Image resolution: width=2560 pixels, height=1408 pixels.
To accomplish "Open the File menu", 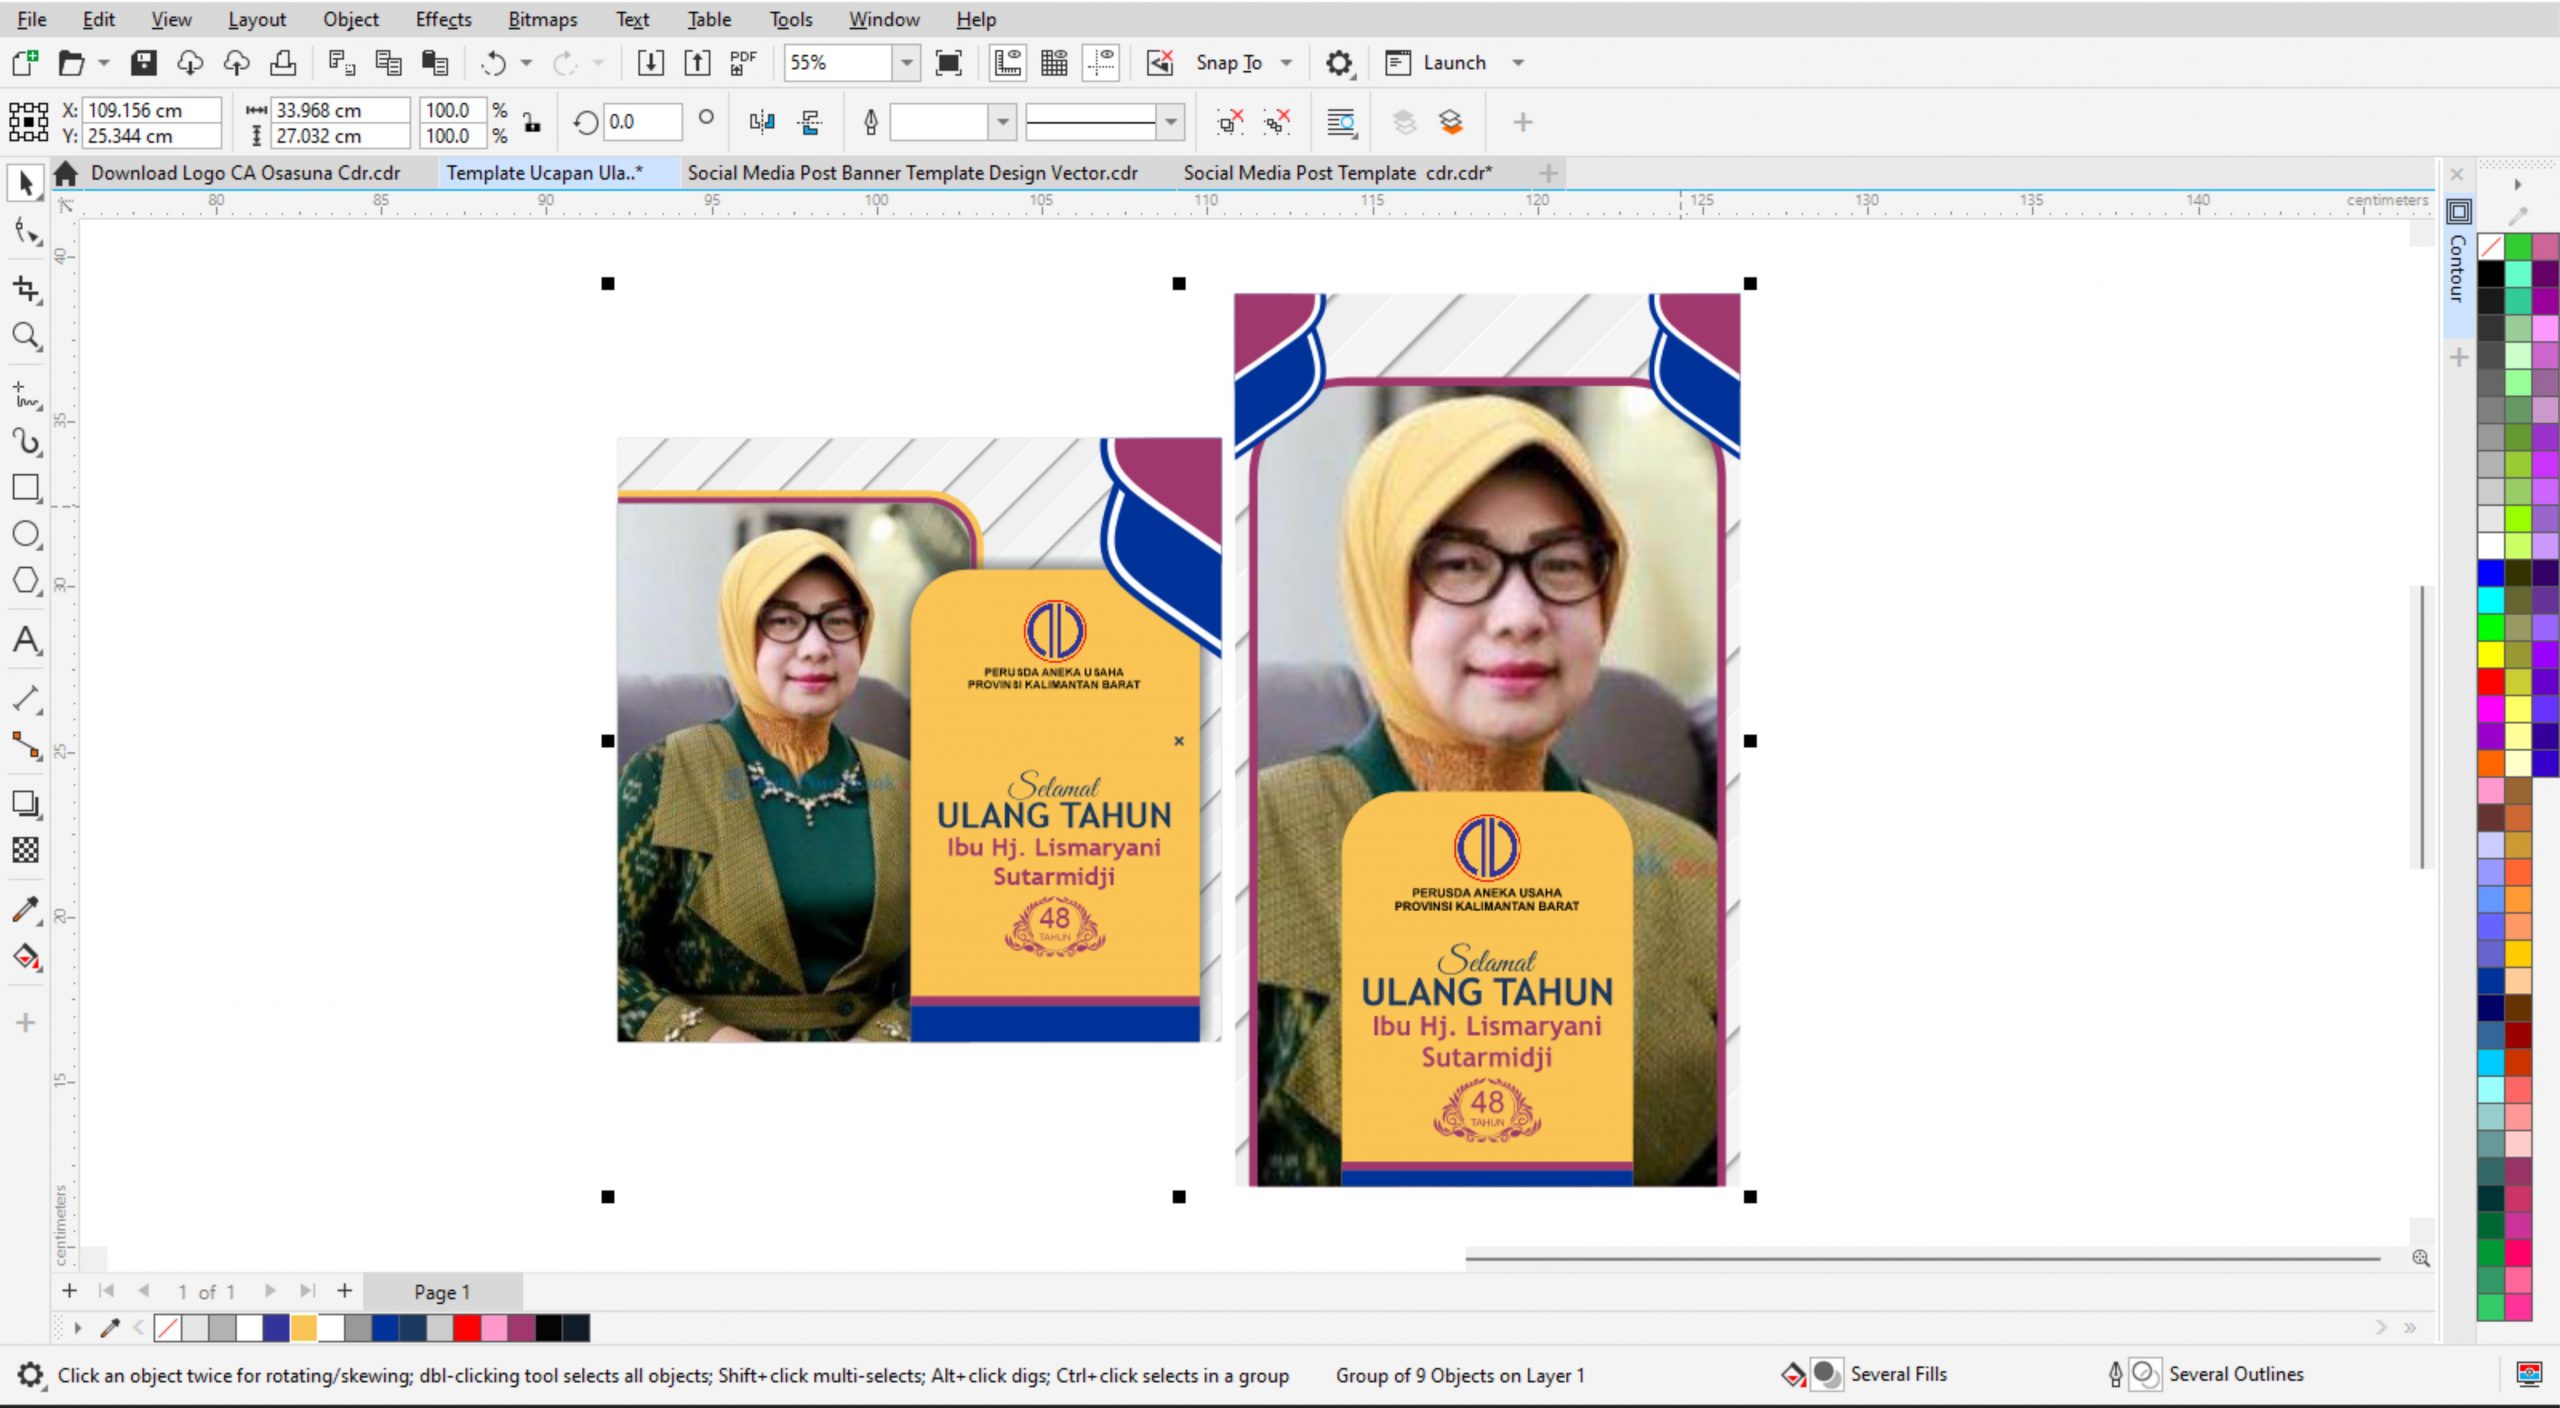I will click(x=32, y=19).
